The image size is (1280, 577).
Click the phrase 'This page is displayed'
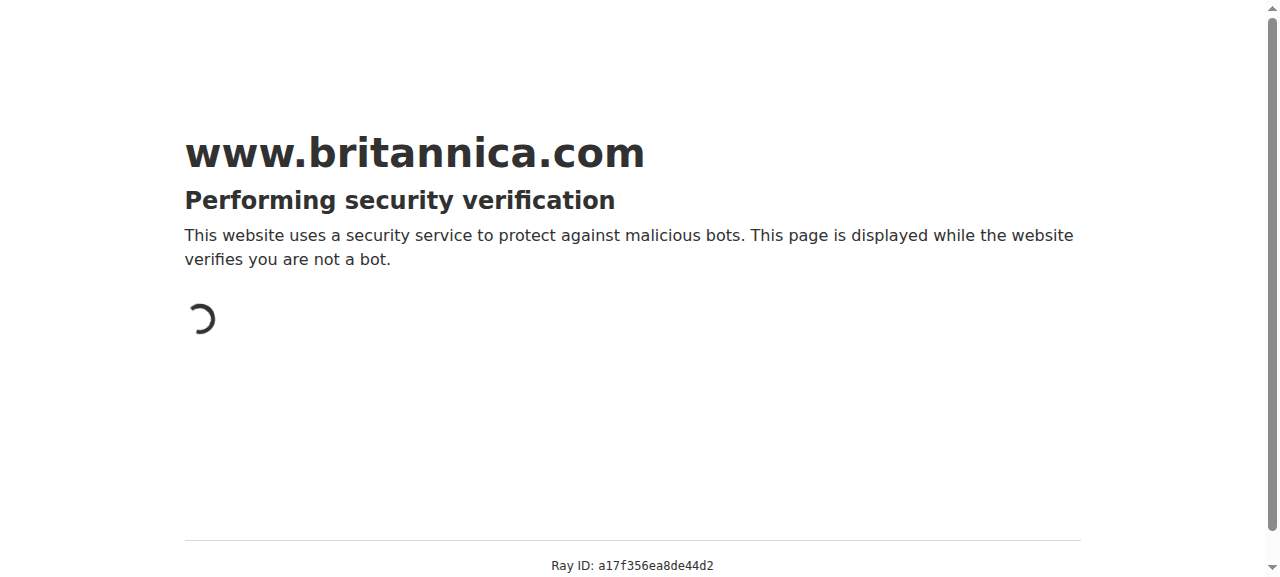[839, 236]
